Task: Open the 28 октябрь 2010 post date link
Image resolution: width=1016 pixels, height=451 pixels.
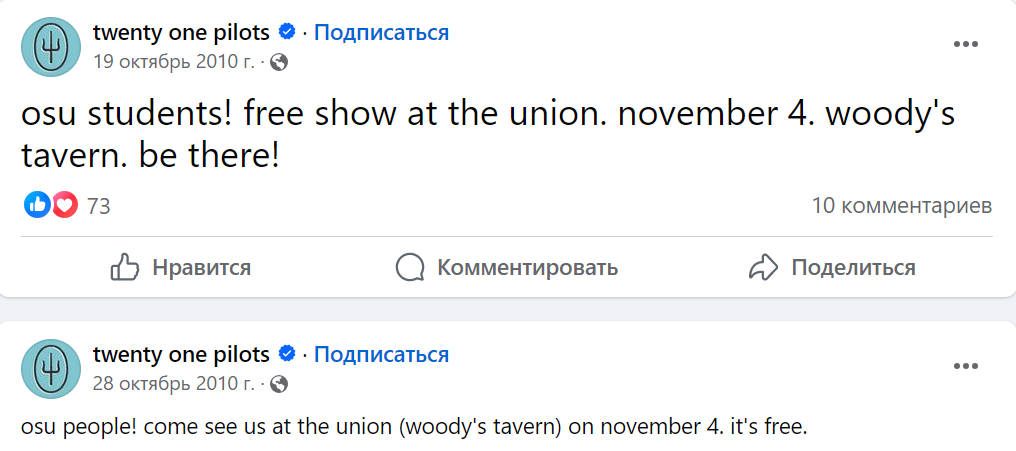Action: click(173, 384)
